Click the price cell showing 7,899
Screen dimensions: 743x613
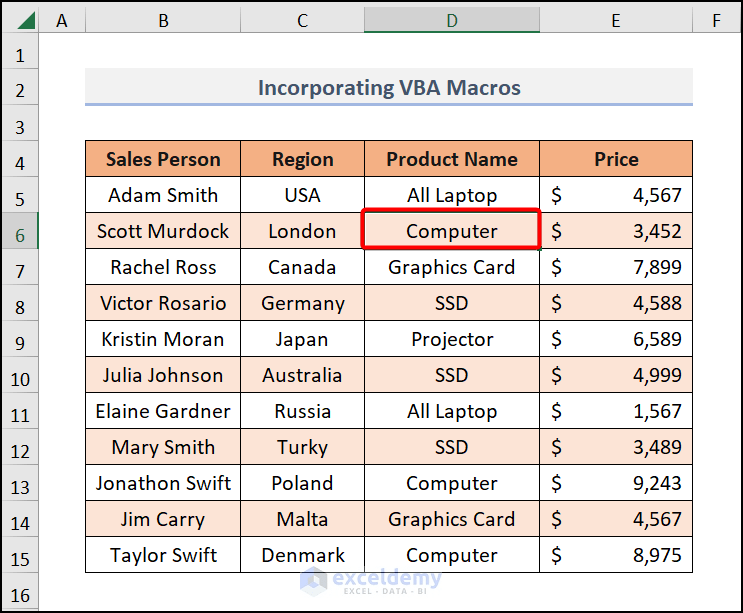click(x=616, y=267)
